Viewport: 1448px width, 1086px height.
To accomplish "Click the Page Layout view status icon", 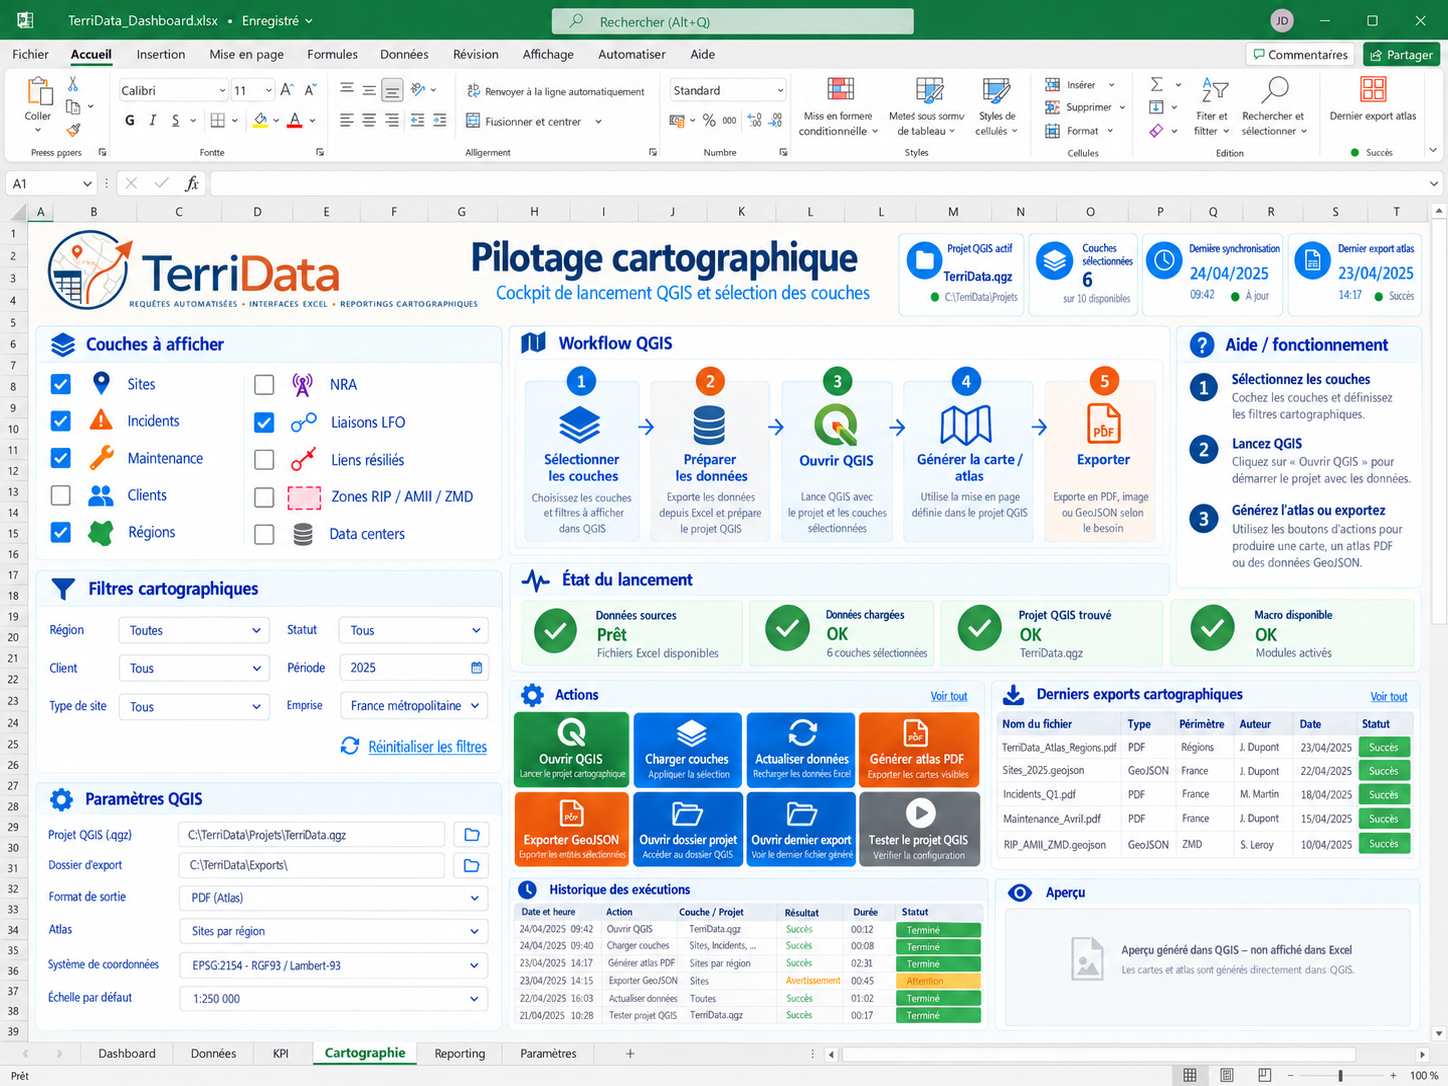I will click(1227, 1075).
